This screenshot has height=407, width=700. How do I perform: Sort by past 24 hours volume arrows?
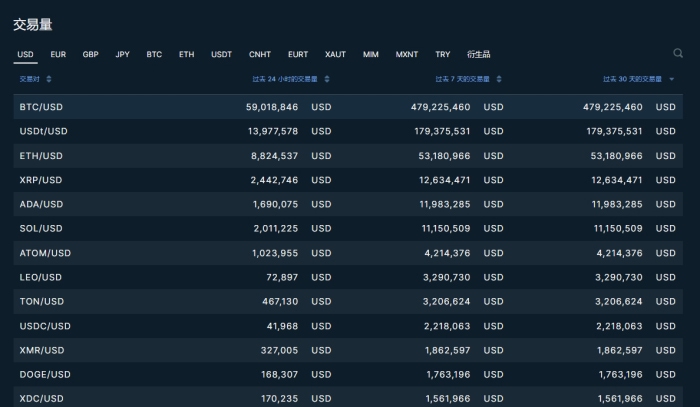[327, 79]
